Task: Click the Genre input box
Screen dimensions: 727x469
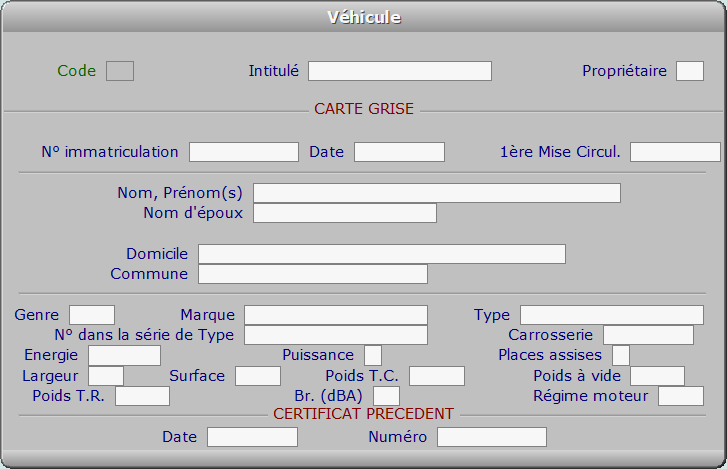Action: [92, 315]
